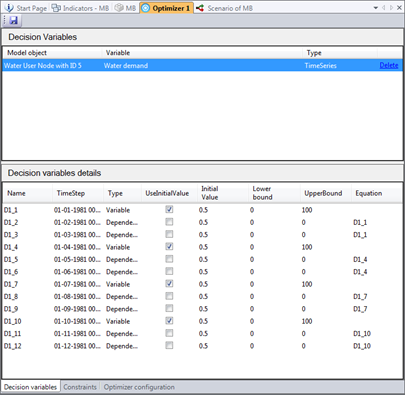This screenshot has width=405, height=395.
Task: Click the Optimizer 1 tab icon
Action: pos(145,8)
